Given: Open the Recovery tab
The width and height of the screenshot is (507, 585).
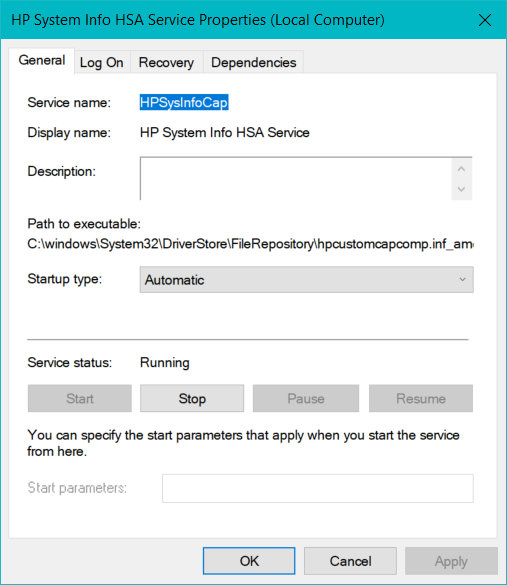Looking at the screenshot, I should pyautogui.click(x=166, y=62).
